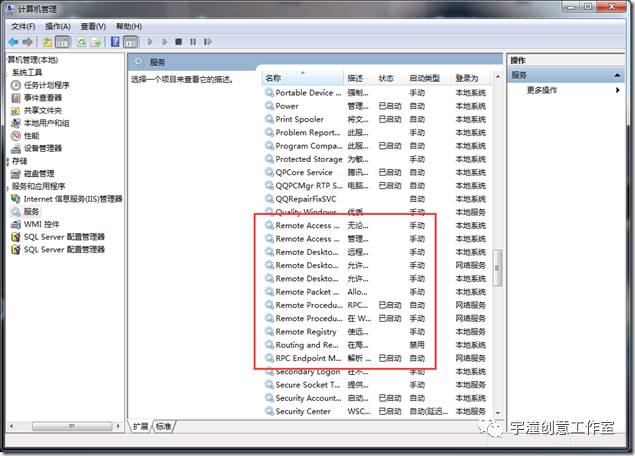This screenshot has height=456, width=635.
Task: Select the Print Spooler service
Action: (x=377, y=119)
